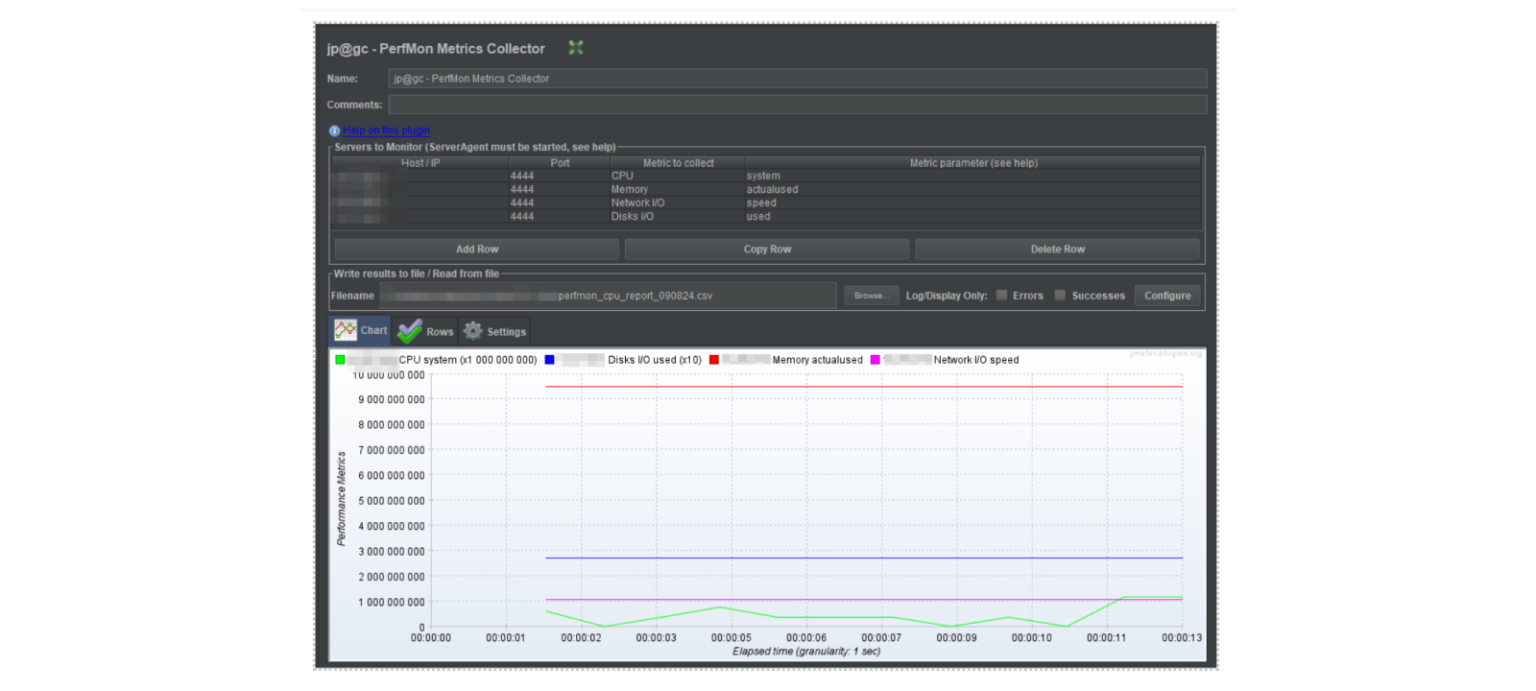Open the Configure dialog
This screenshot has height=691, width=1536.
point(1167,295)
